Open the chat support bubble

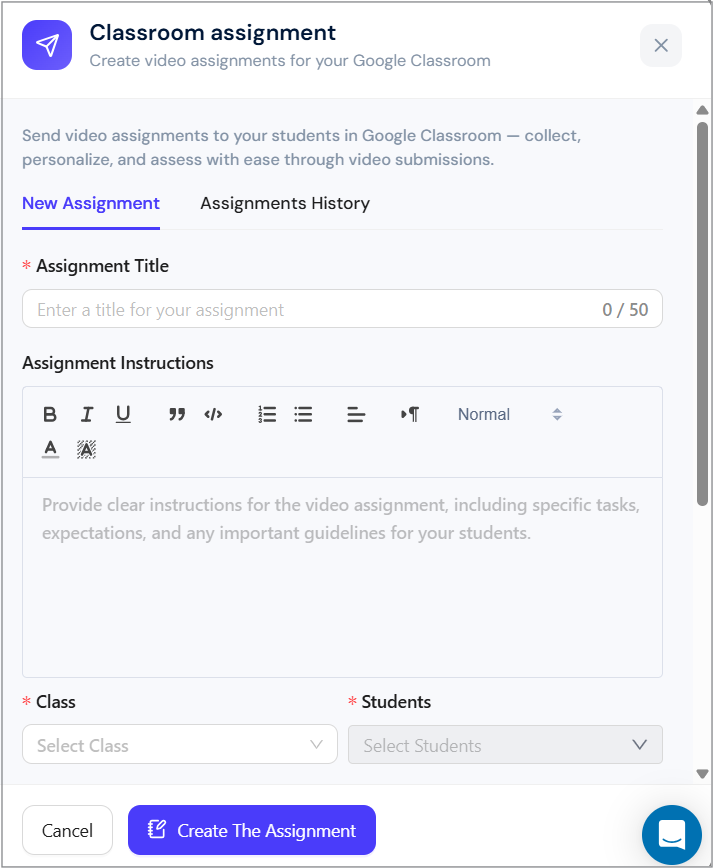point(672,835)
